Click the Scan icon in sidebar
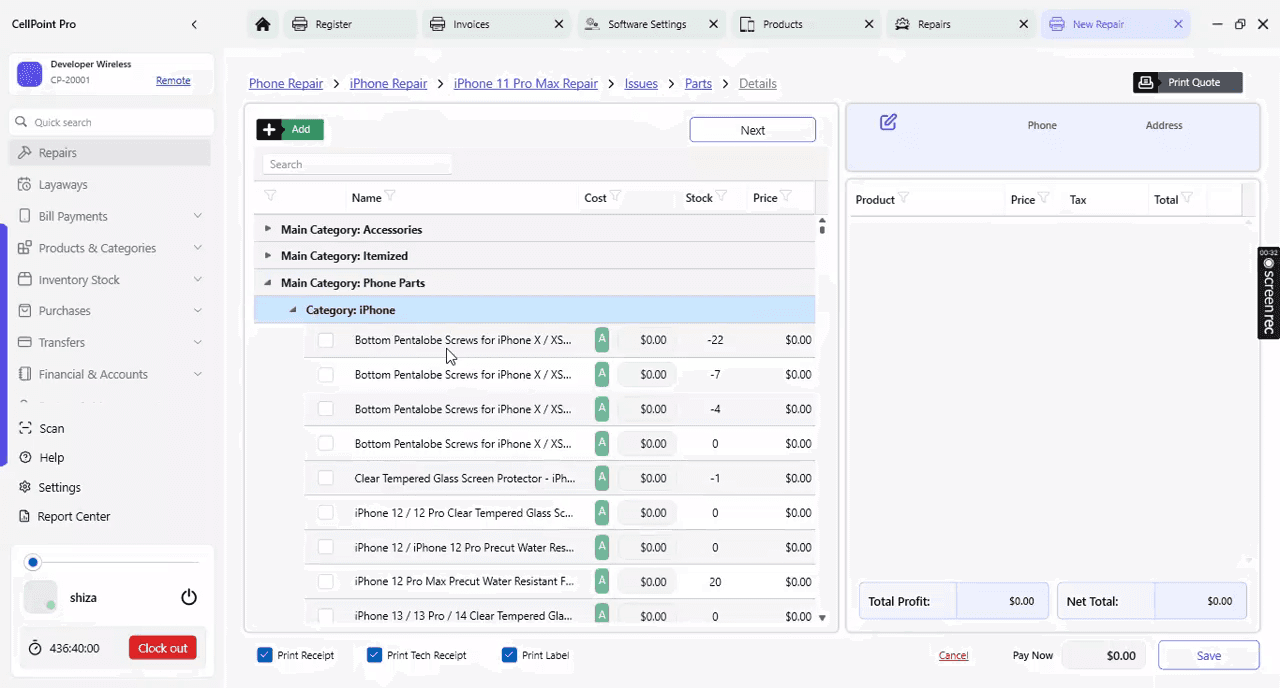Screen dimensions: 1280x688 (x=25, y=428)
